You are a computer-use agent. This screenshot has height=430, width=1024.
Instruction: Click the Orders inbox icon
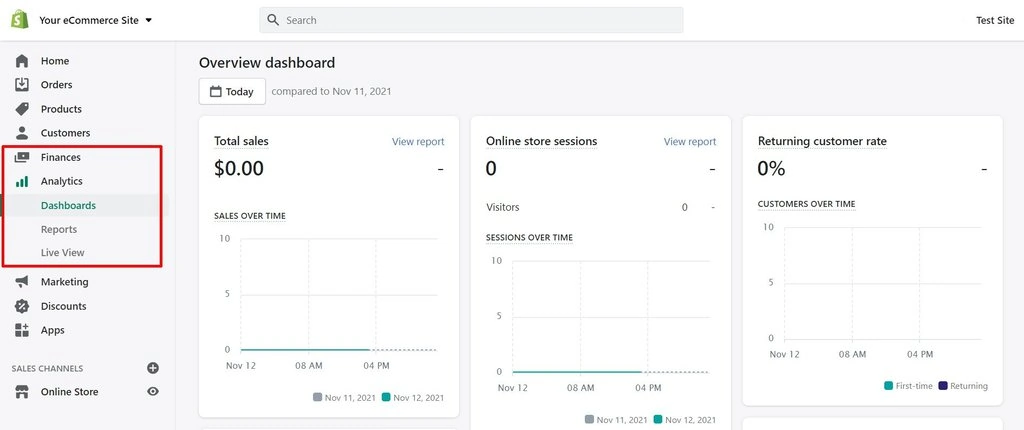[22, 84]
